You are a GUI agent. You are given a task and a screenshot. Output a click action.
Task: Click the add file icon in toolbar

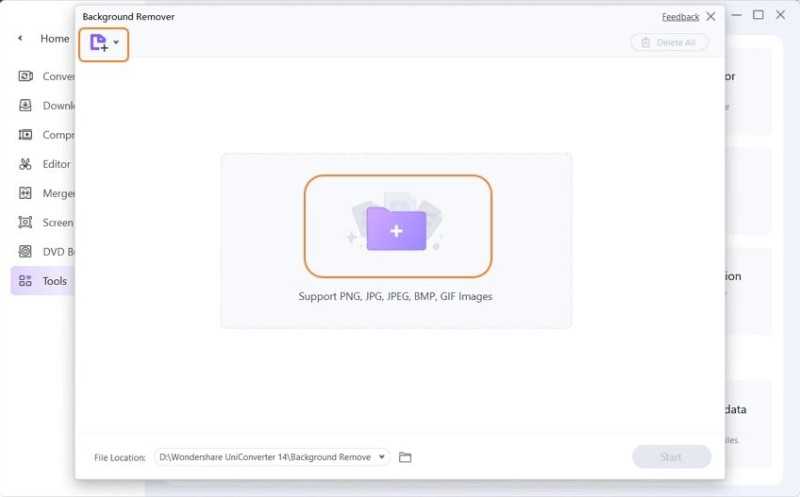99,43
